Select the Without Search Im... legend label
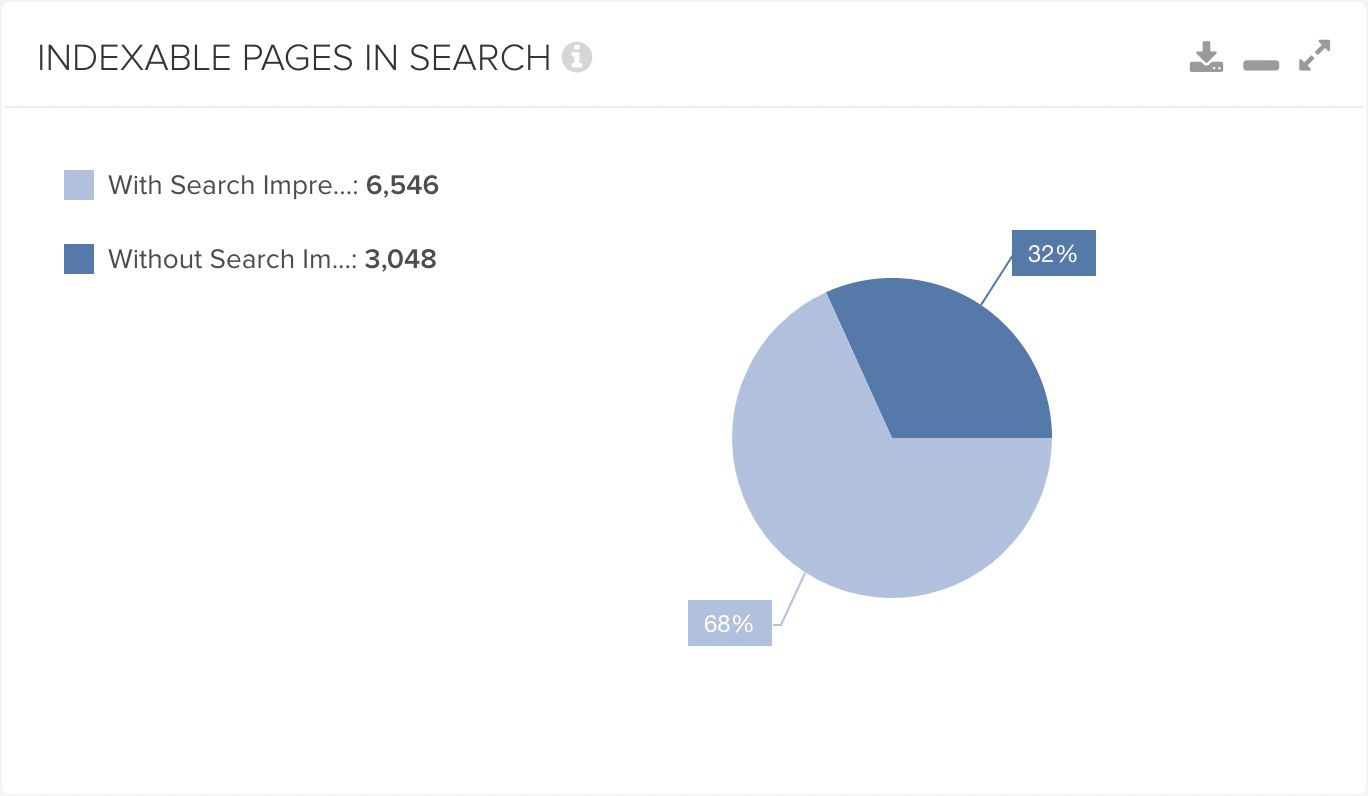 tap(232, 259)
